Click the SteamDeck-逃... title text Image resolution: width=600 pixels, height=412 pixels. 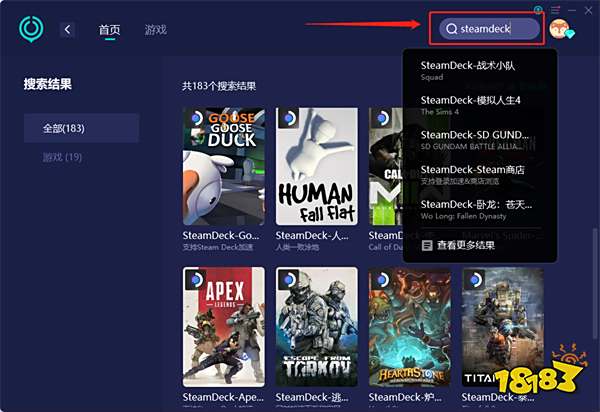312,397
